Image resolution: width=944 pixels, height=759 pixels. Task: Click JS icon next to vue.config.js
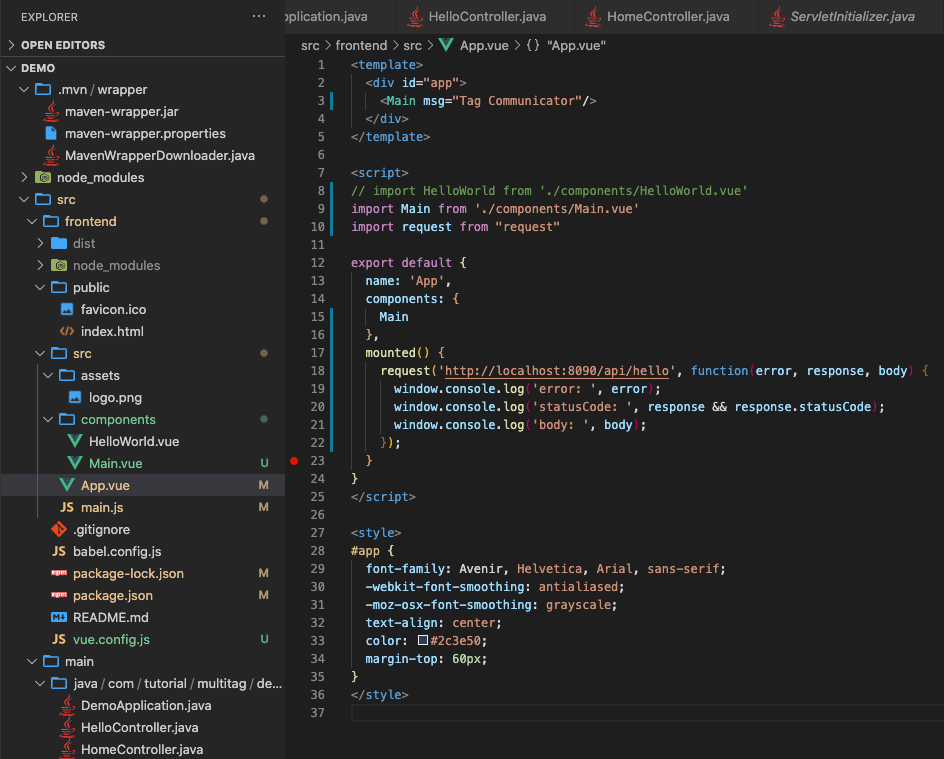click(59, 639)
